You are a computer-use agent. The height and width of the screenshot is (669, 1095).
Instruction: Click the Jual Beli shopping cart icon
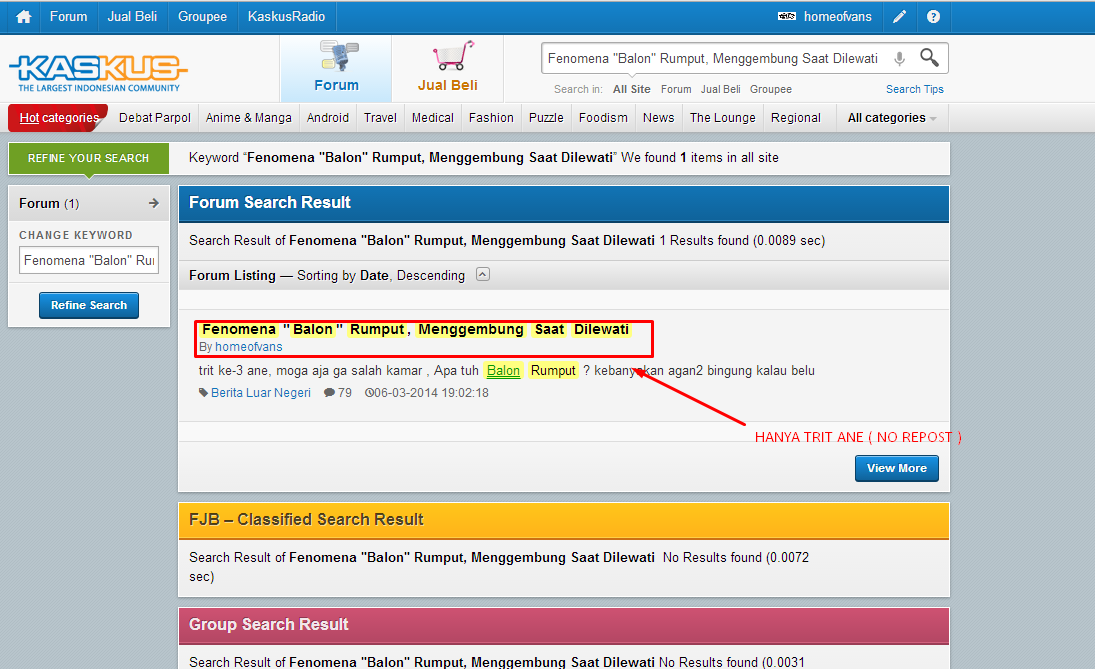(x=449, y=56)
